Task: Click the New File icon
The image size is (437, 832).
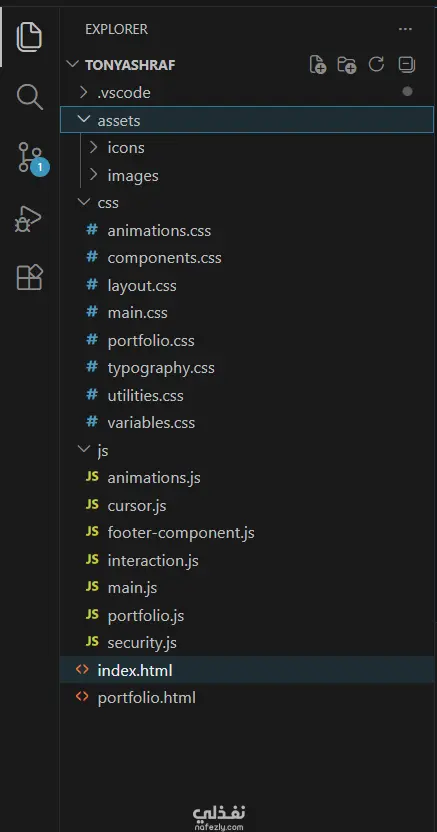Action: pyautogui.click(x=318, y=65)
